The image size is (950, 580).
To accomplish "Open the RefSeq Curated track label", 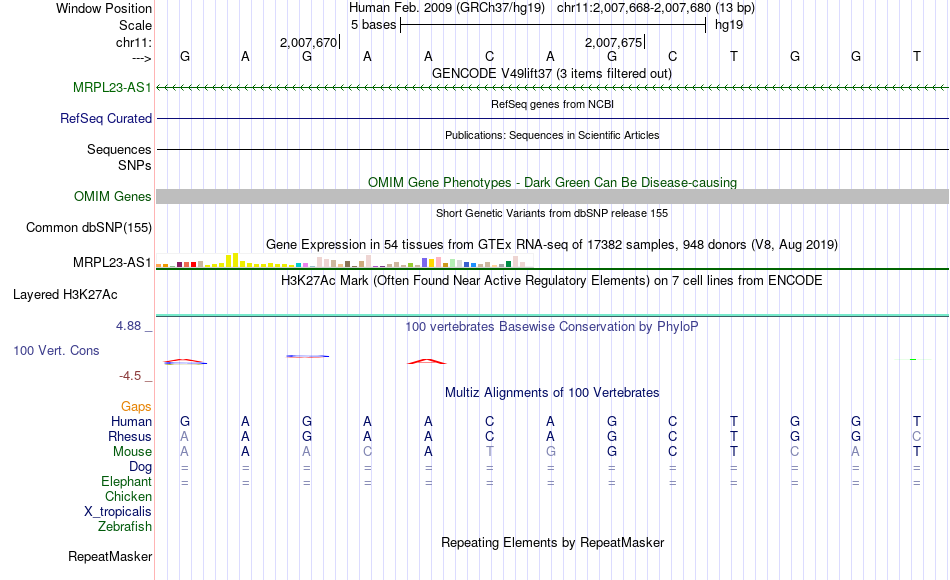I will tap(105, 118).
